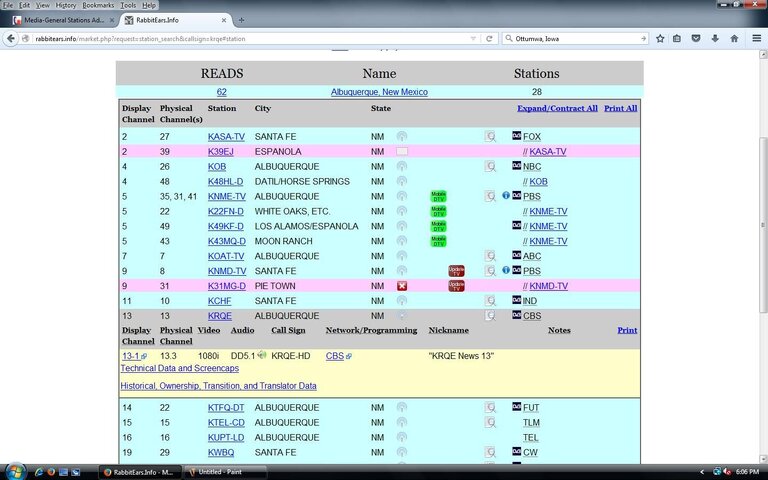Open the Tools menu
Viewport: 768px width, 480px height.
pos(128,5)
